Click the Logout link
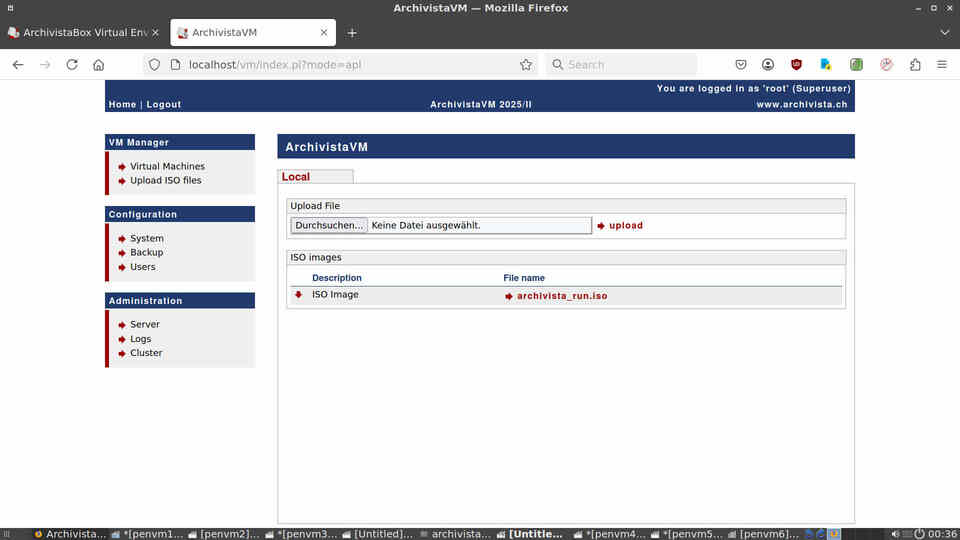The image size is (960, 540). 163,105
